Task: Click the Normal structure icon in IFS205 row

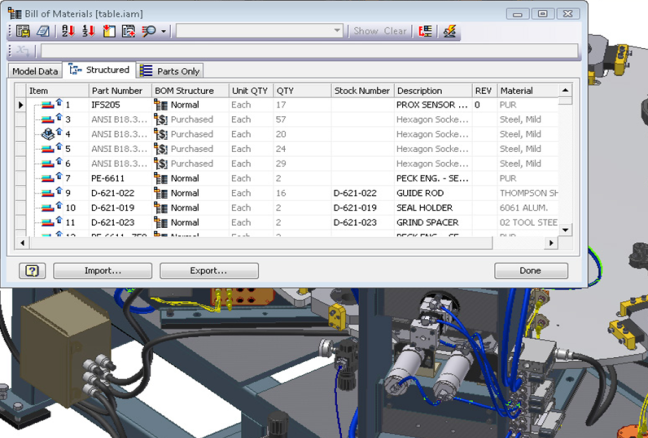Action: (x=161, y=105)
